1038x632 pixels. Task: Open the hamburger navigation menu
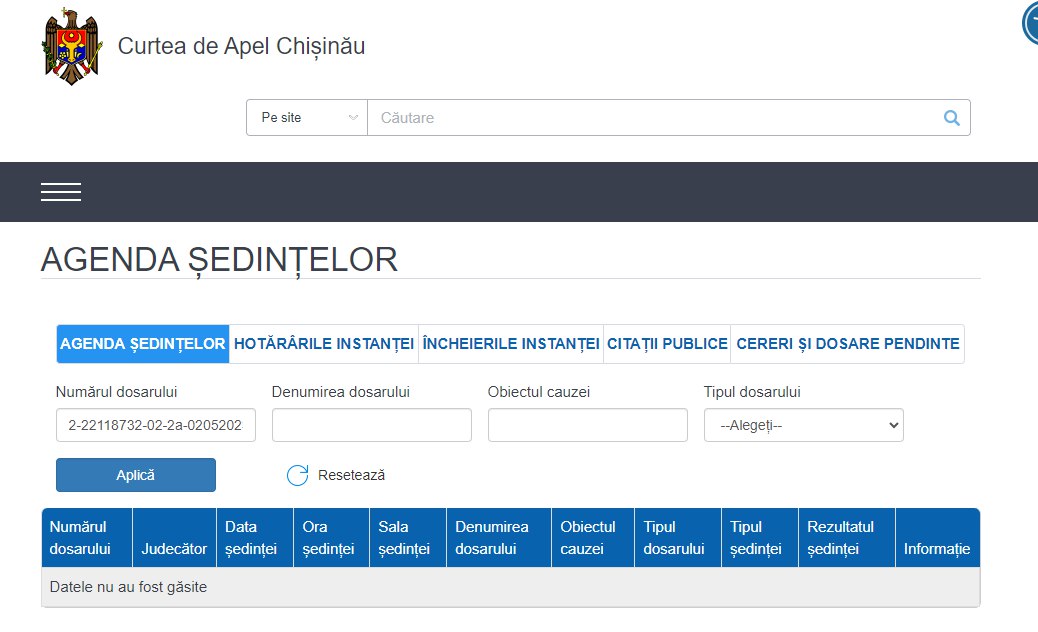(61, 192)
